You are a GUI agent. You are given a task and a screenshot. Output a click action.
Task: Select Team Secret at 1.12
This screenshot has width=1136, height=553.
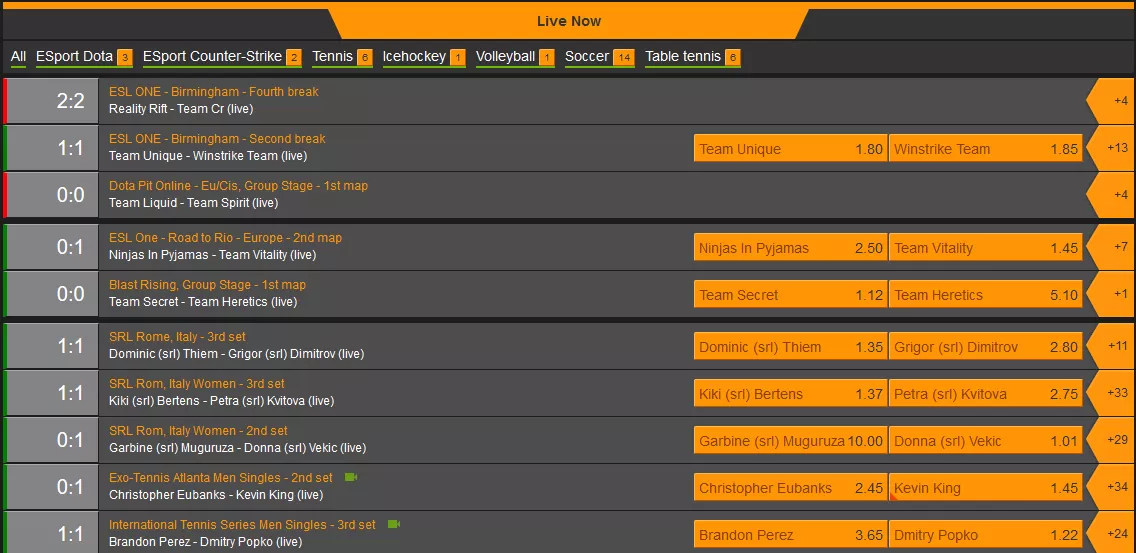click(790, 294)
